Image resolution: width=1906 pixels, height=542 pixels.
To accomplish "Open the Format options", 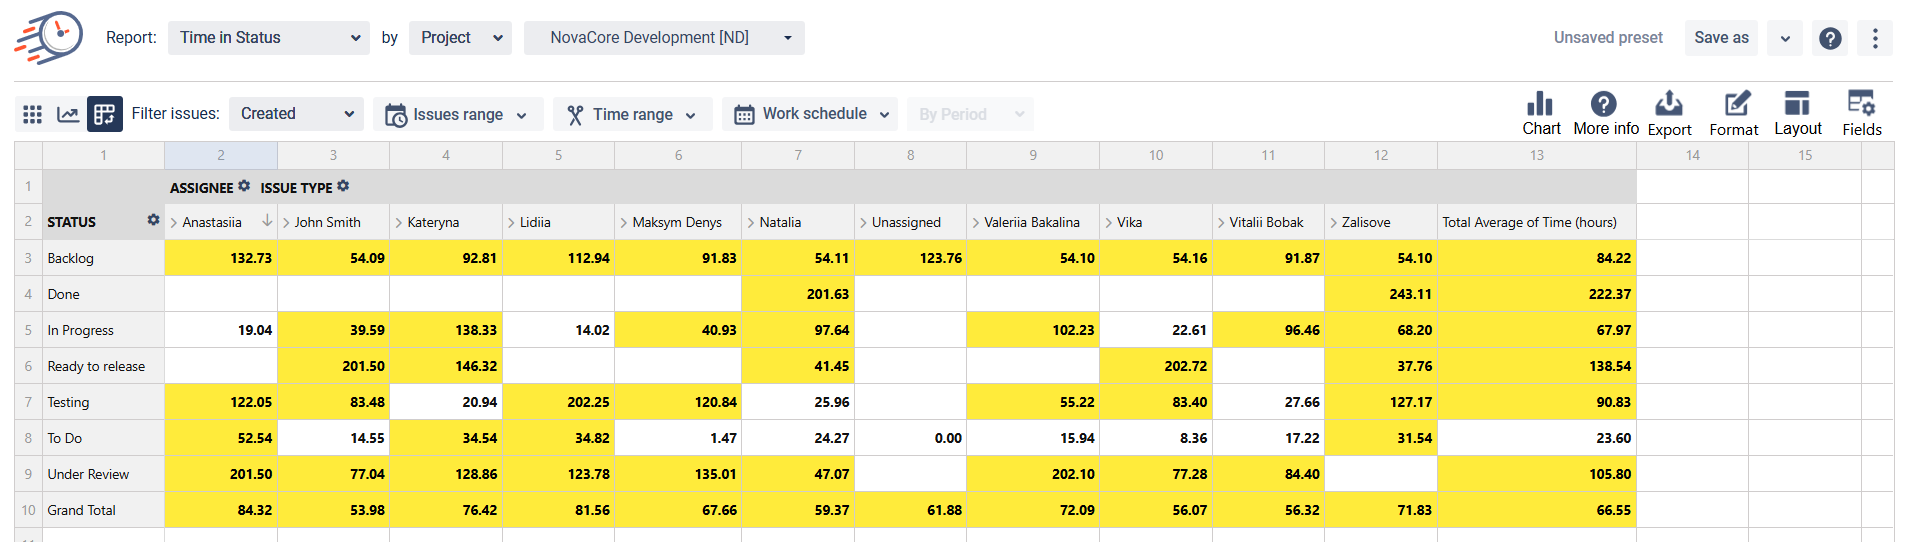I will [x=1734, y=113].
